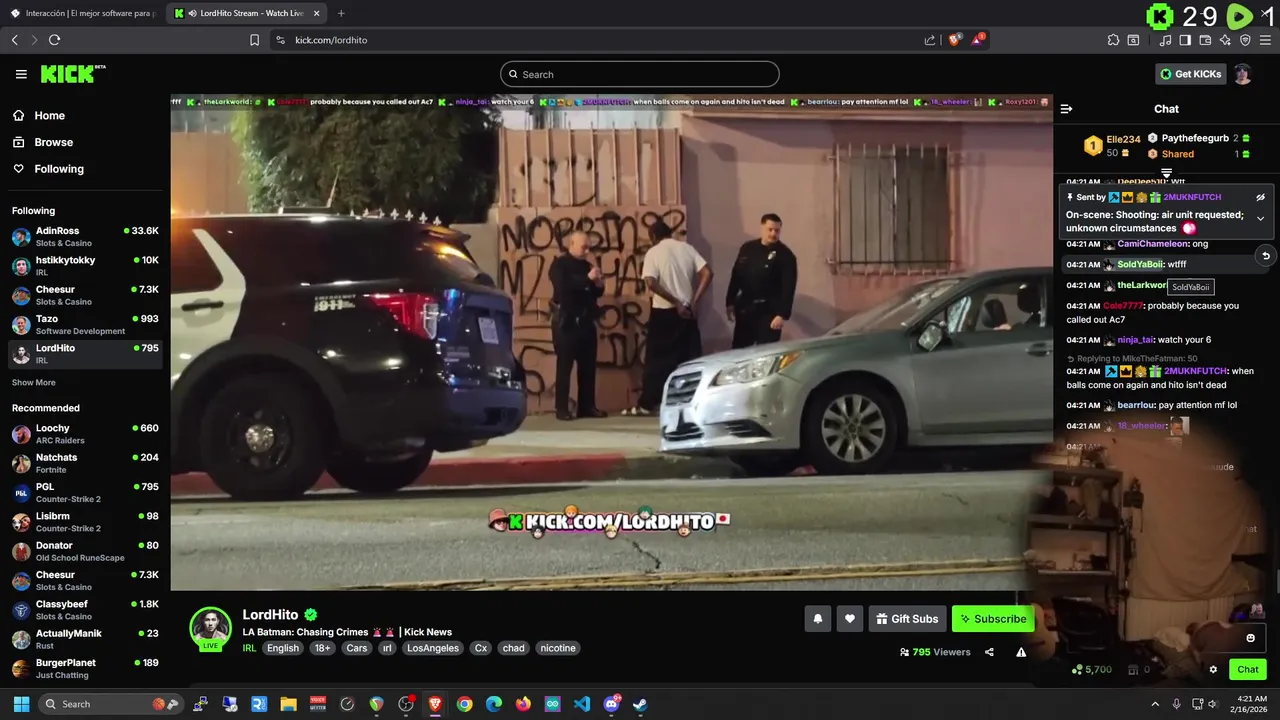Expand the gift leaderboard handle
This screenshot has width=1280, height=720.
pos(1166,174)
